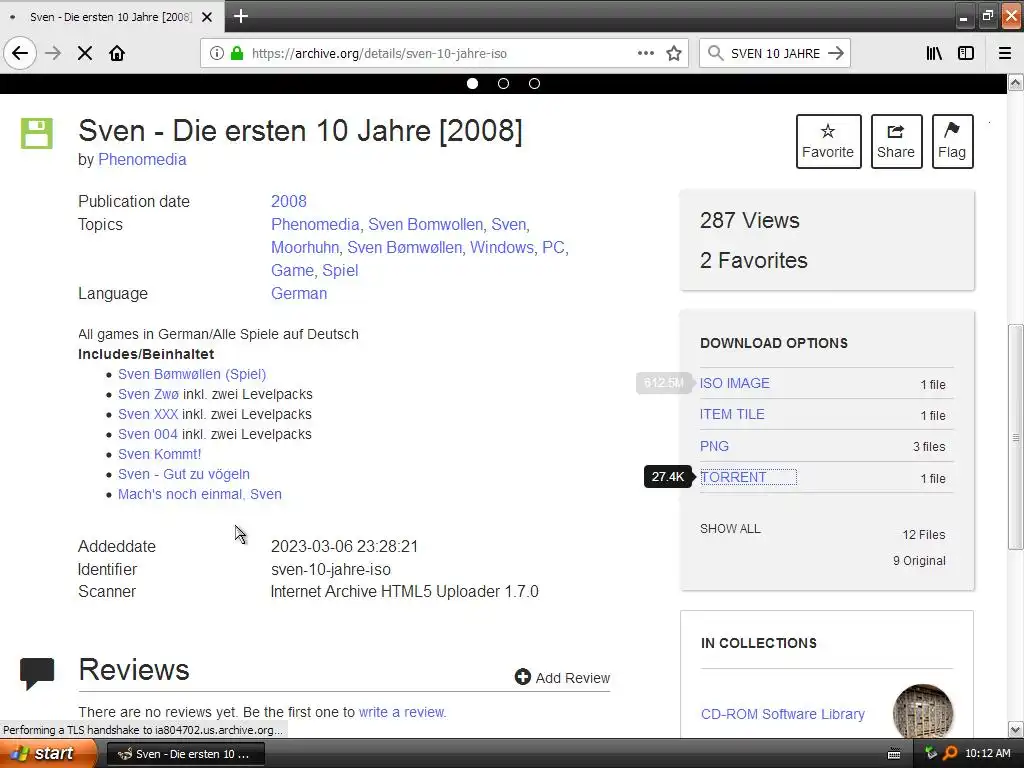The height and width of the screenshot is (768, 1024).
Task: Click the green secure padlock icon
Action: [x=237, y=53]
